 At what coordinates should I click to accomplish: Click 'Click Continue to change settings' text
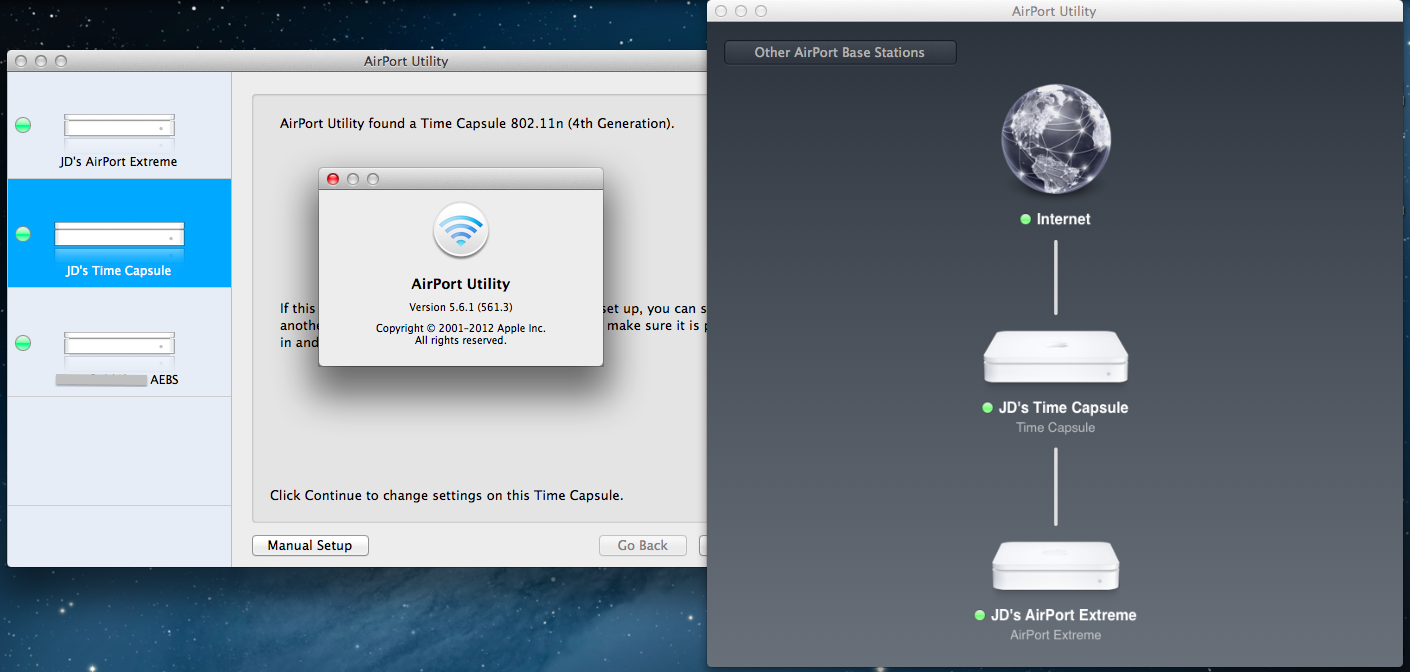(447, 495)
